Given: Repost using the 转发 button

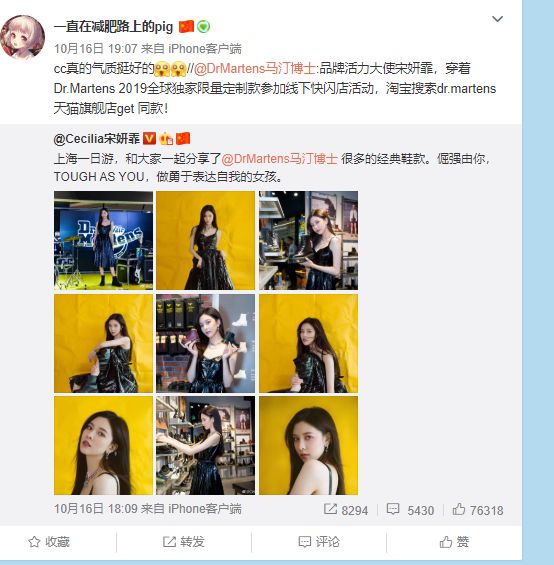Looking at the screenshot, I should (x=183, y=542).
